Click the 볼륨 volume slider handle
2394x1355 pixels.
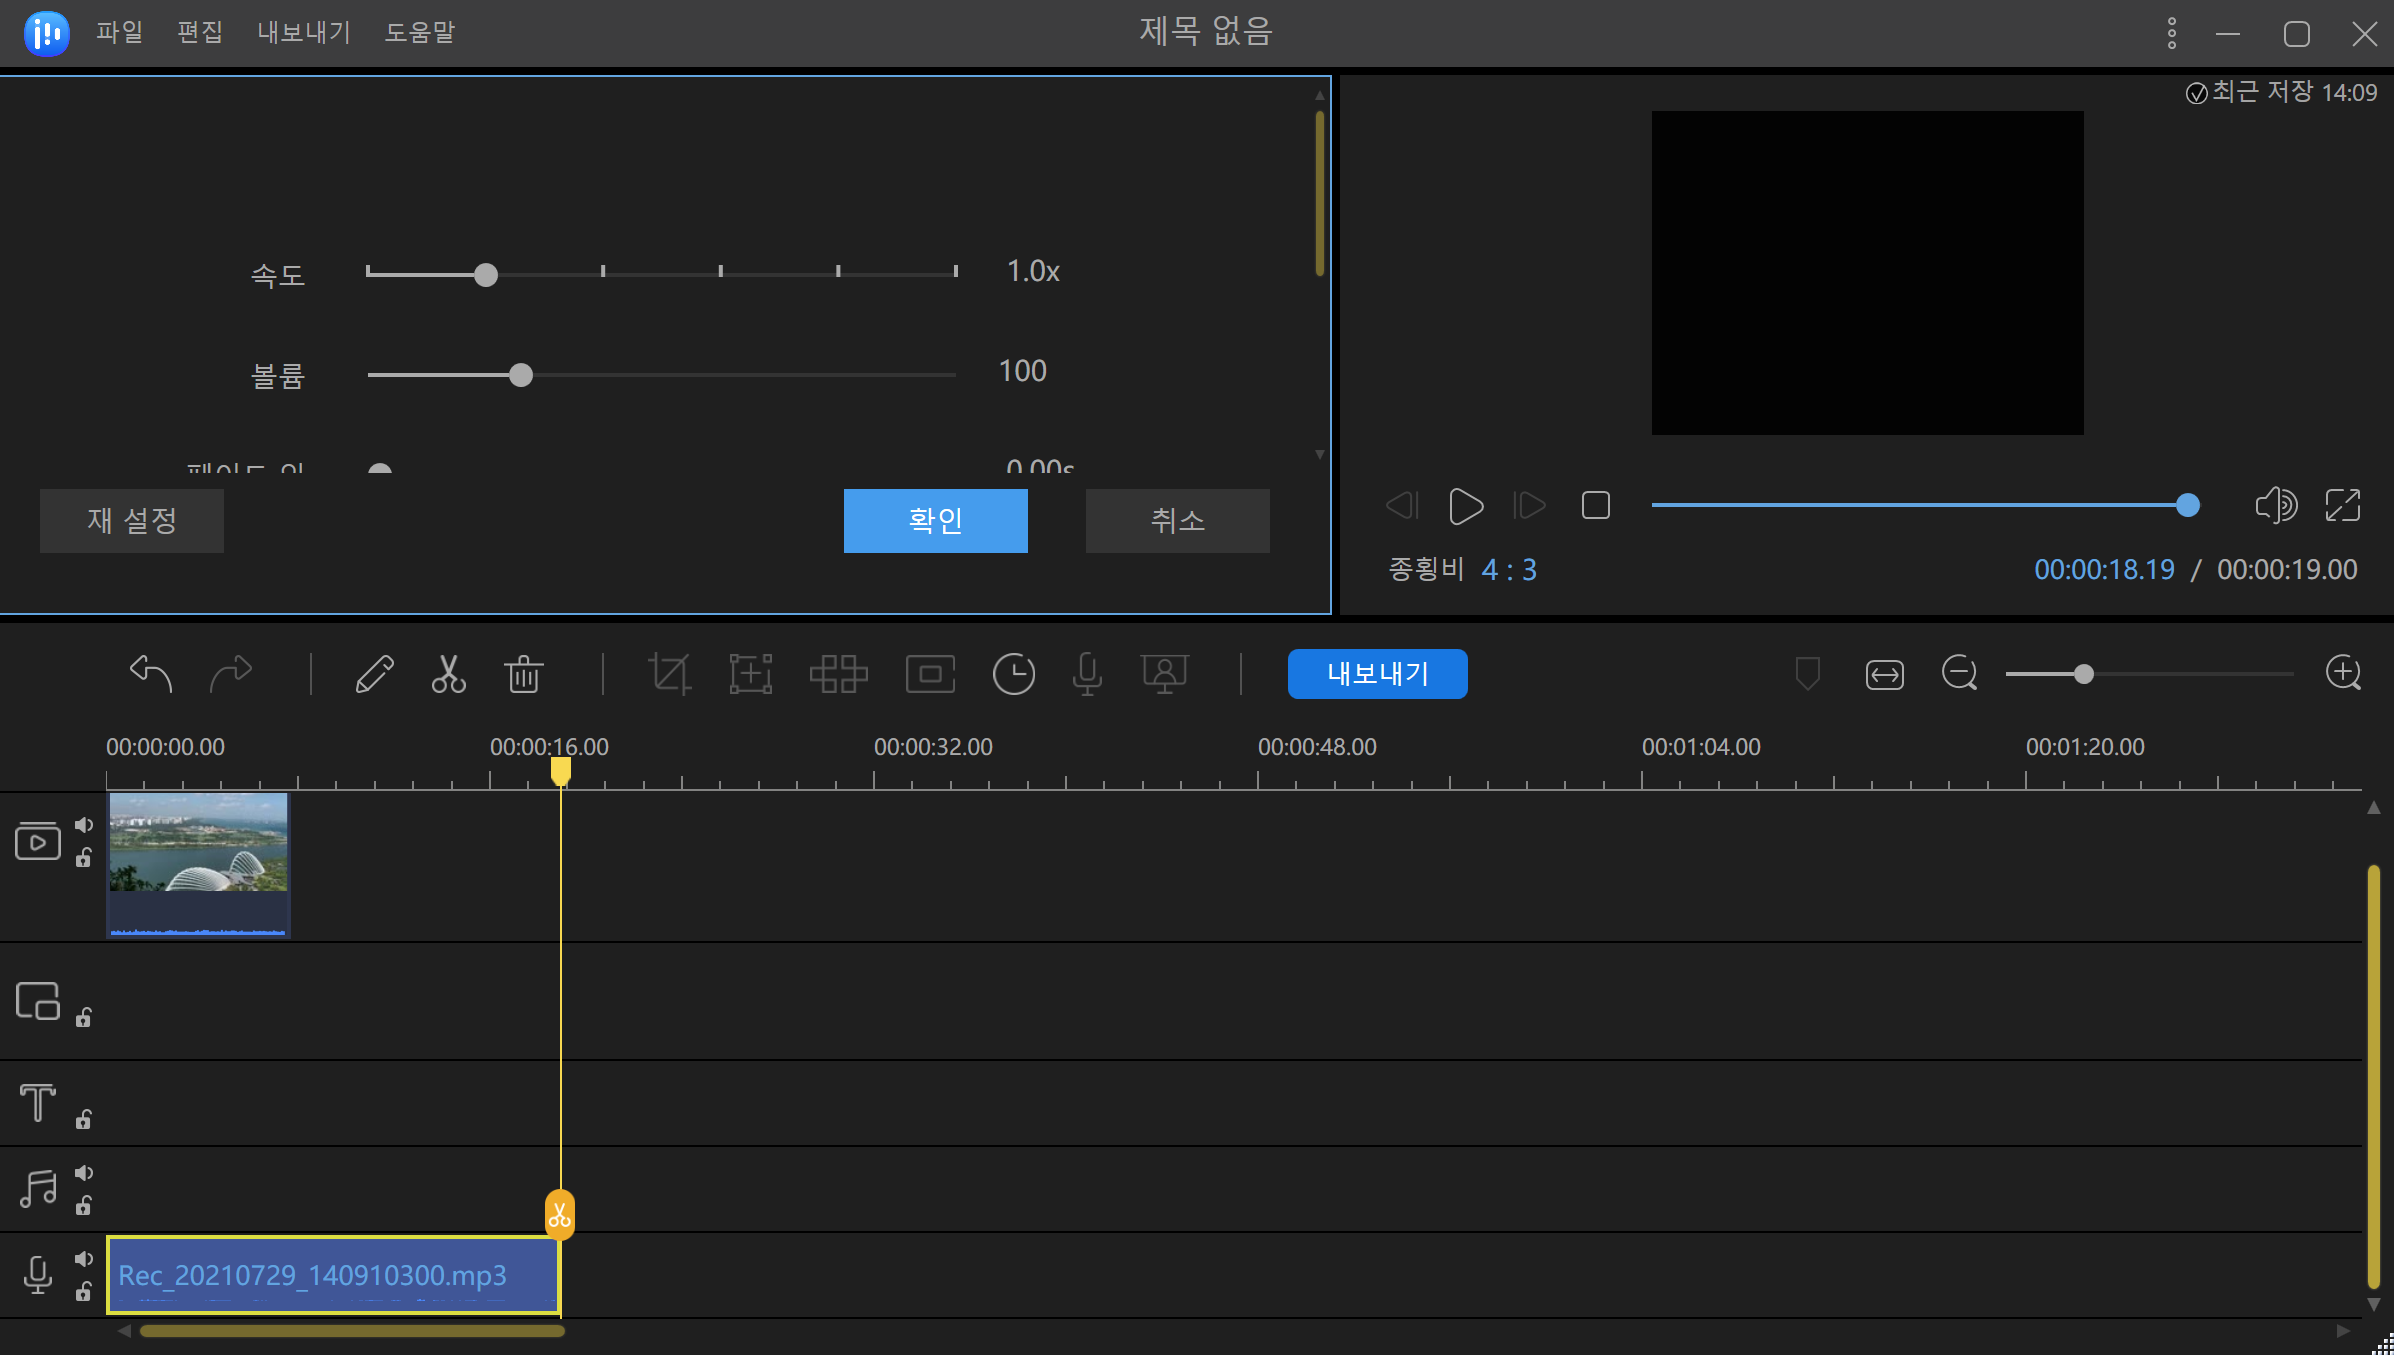[520, 375]
